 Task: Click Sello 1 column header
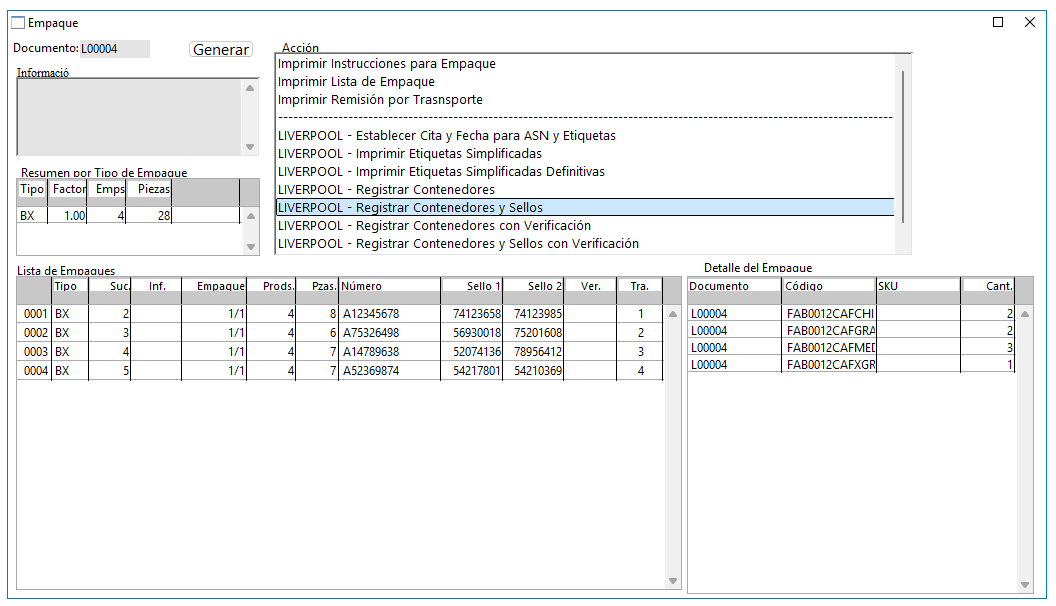(x=472, y=287)
